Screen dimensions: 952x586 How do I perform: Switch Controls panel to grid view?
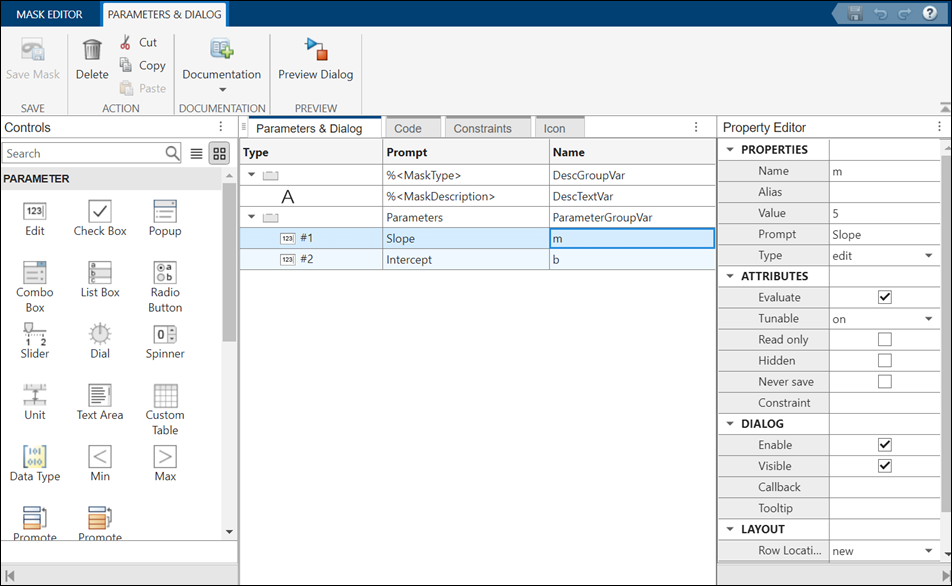click(219, 154)
